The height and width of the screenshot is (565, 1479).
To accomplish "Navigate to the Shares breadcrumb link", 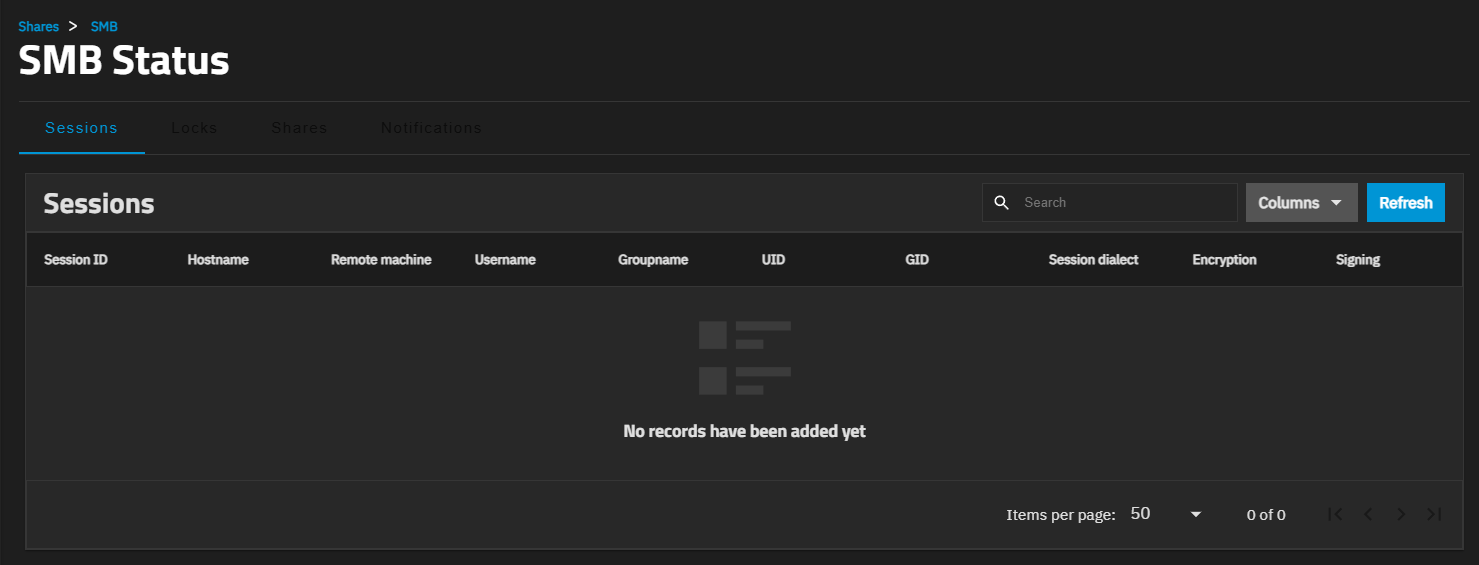I will click(x=38, y=27).
